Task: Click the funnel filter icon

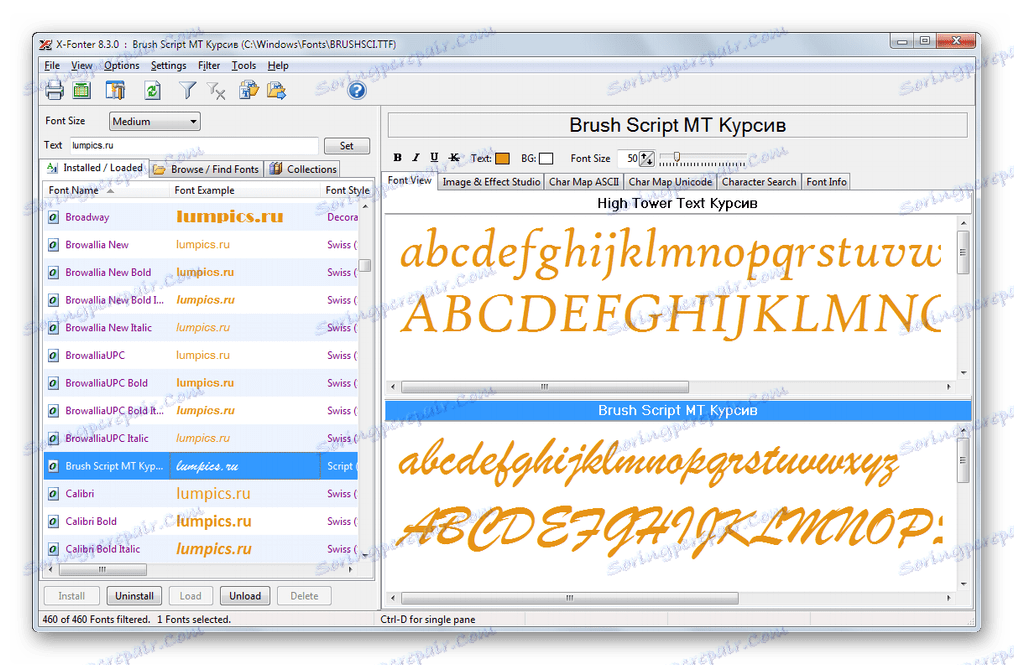Action: click(x=187, y=90)
